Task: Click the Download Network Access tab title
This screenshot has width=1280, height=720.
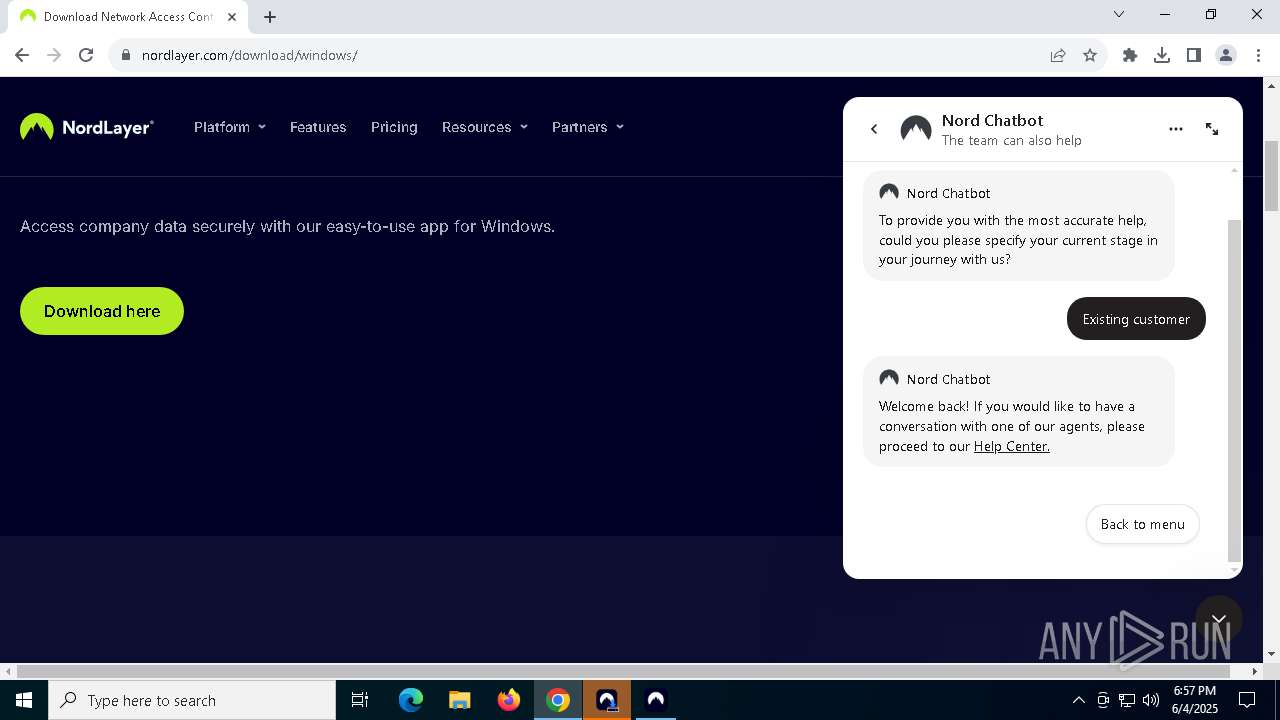Action: click(128, 16)
